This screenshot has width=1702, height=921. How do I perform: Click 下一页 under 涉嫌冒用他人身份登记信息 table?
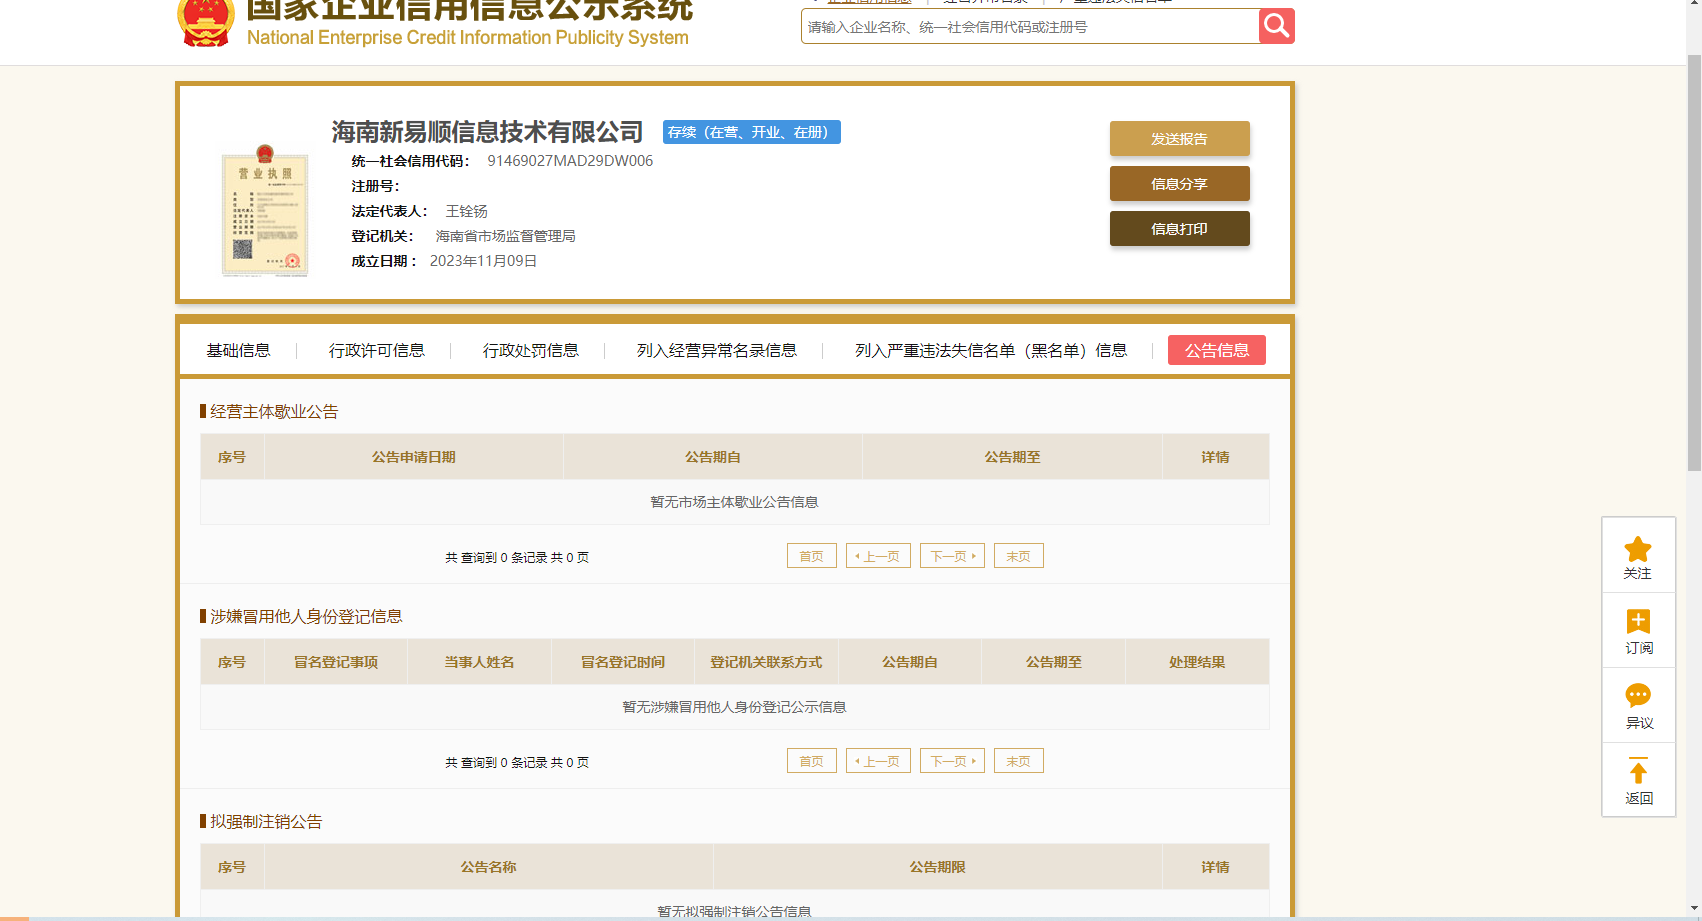[952, 761]
